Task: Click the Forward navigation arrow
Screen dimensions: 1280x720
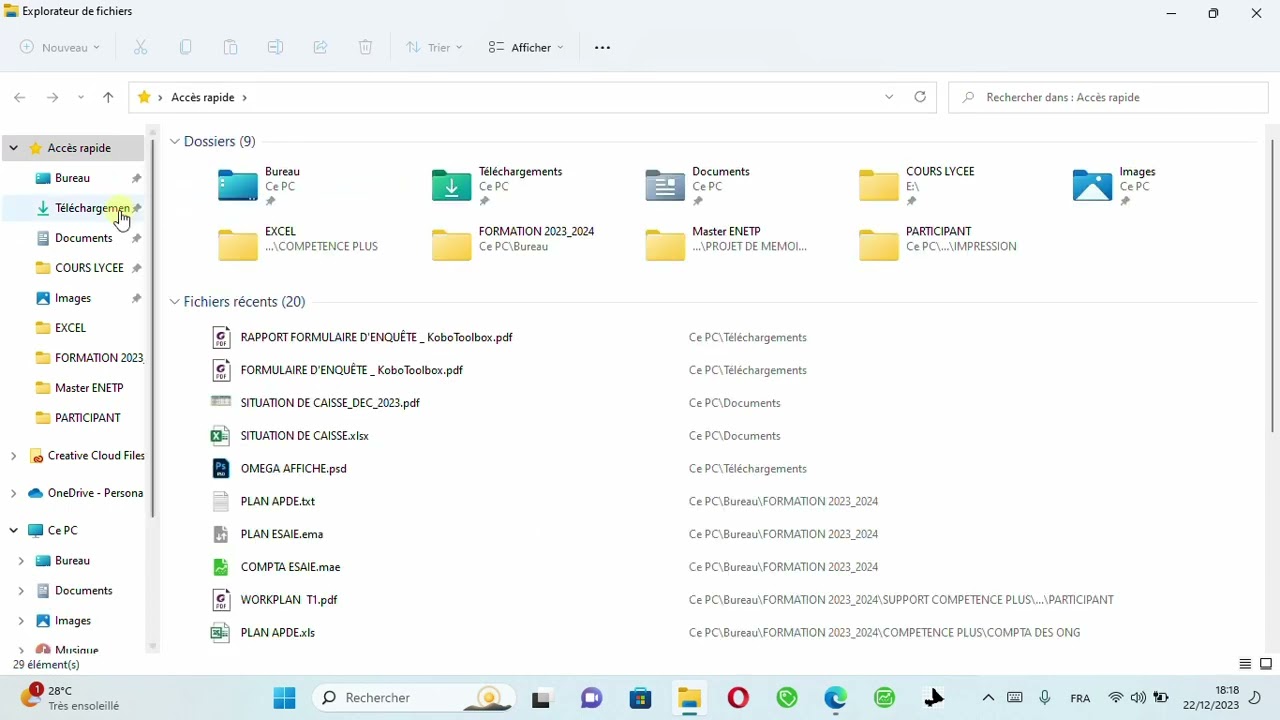Action: pos(53,97)
